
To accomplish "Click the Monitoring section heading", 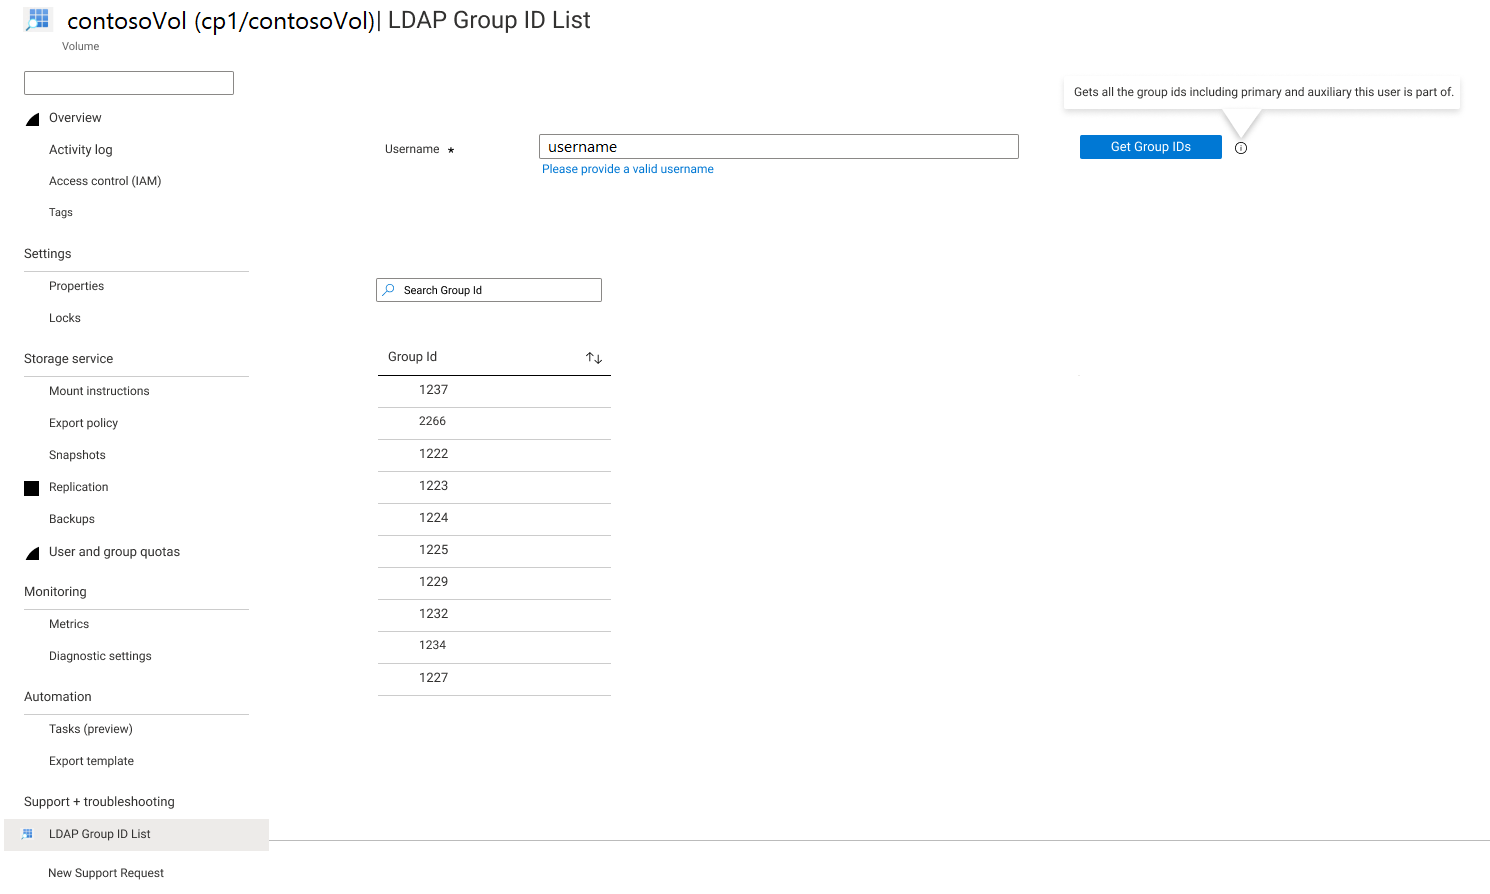I will (55, 592).
